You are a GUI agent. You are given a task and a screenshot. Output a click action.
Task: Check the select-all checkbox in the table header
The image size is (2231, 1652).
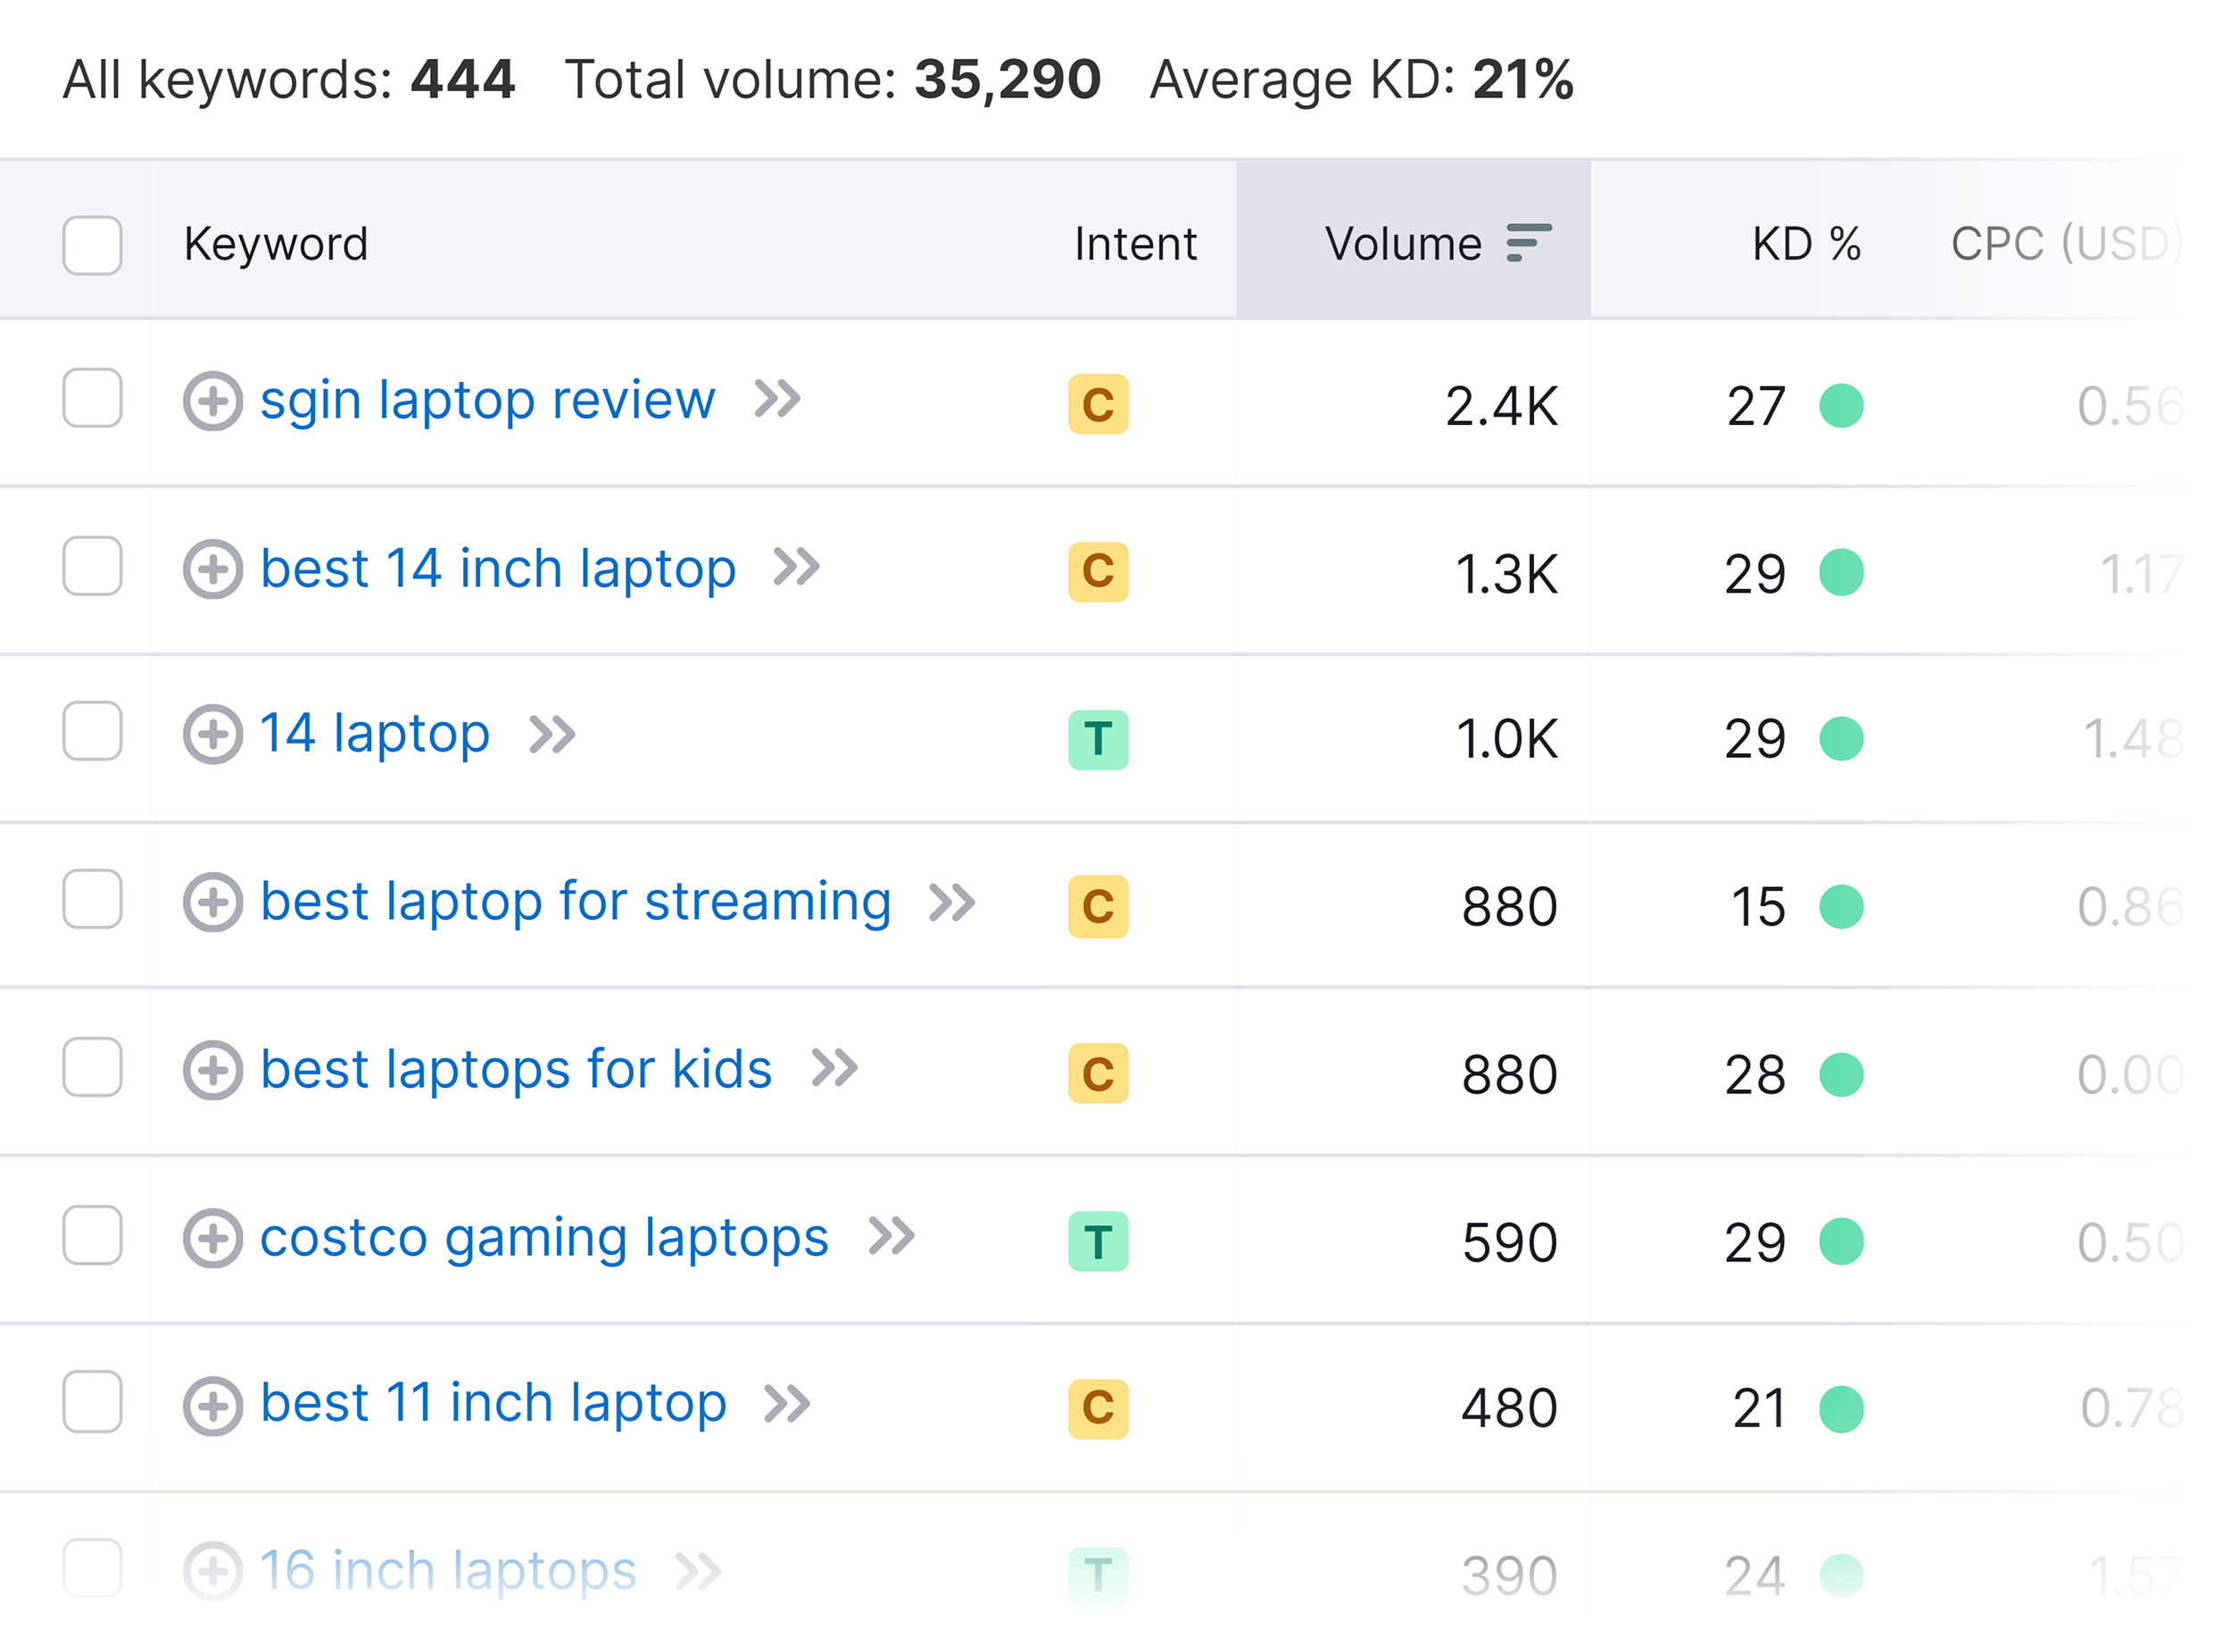coord(91,243)
